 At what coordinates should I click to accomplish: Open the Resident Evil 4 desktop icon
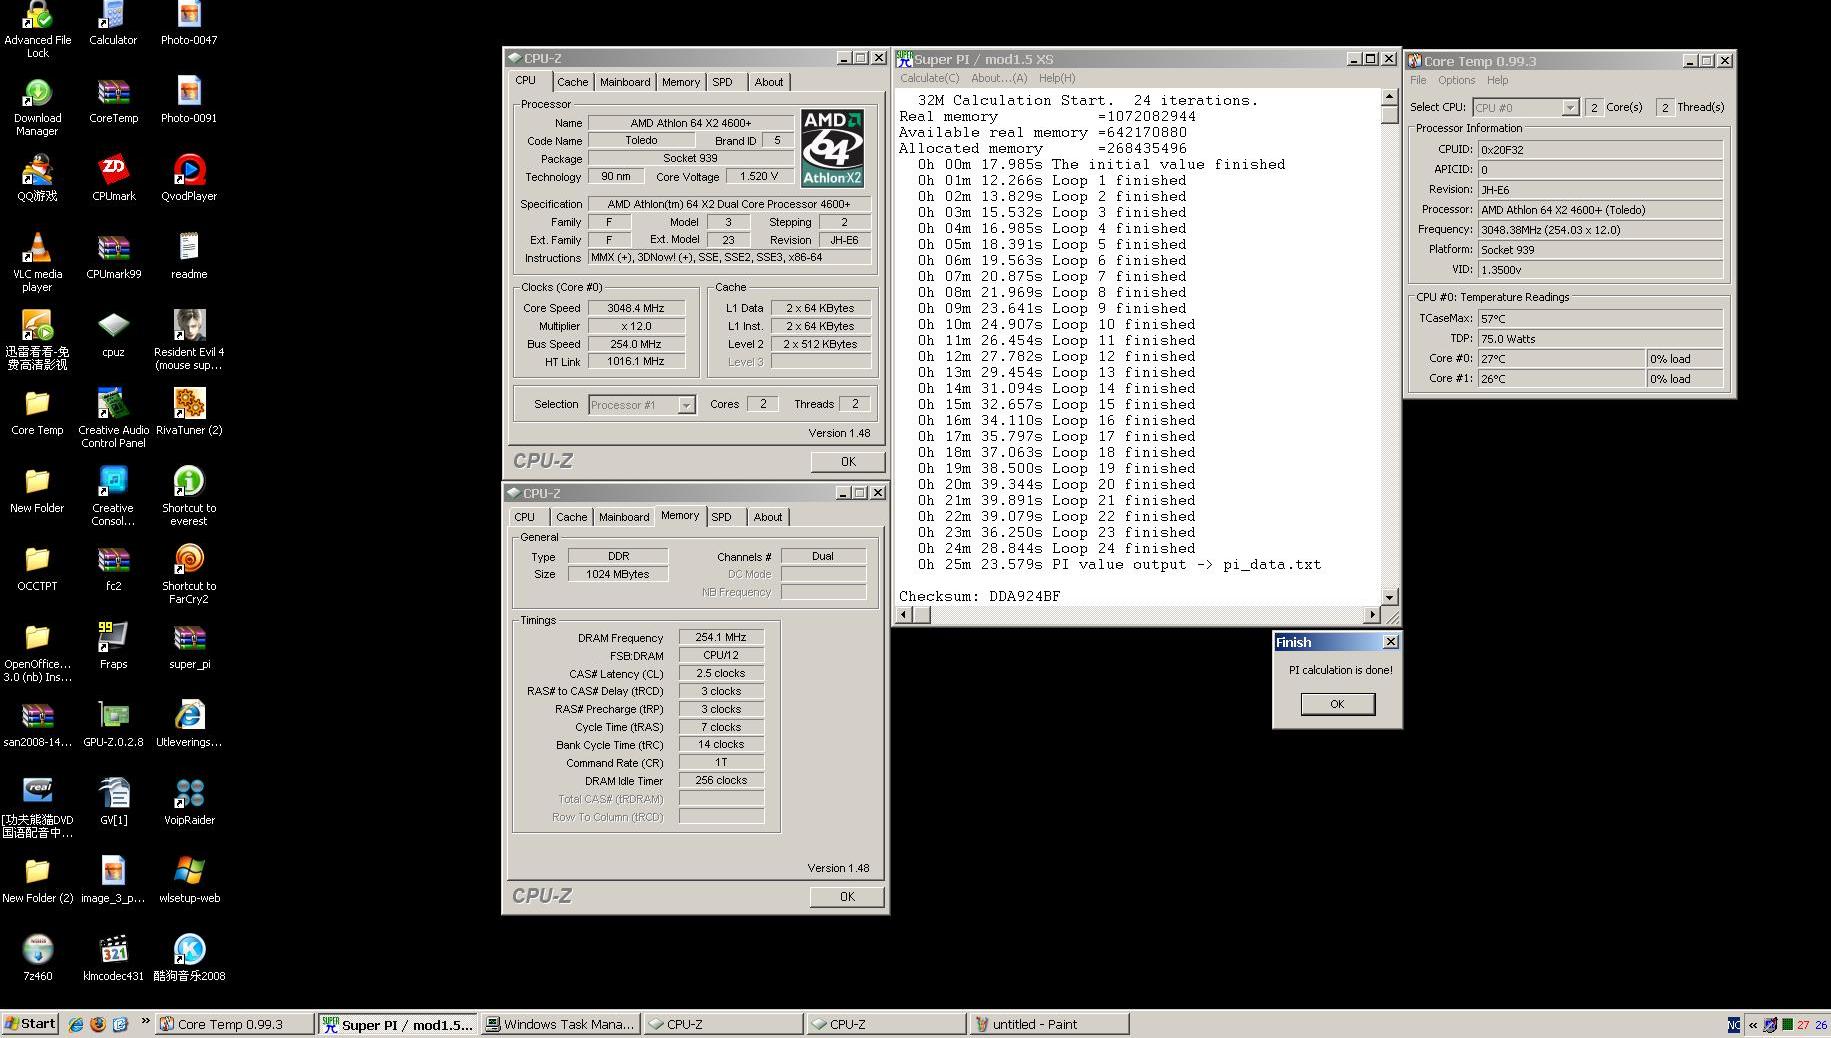click(189, 340)
